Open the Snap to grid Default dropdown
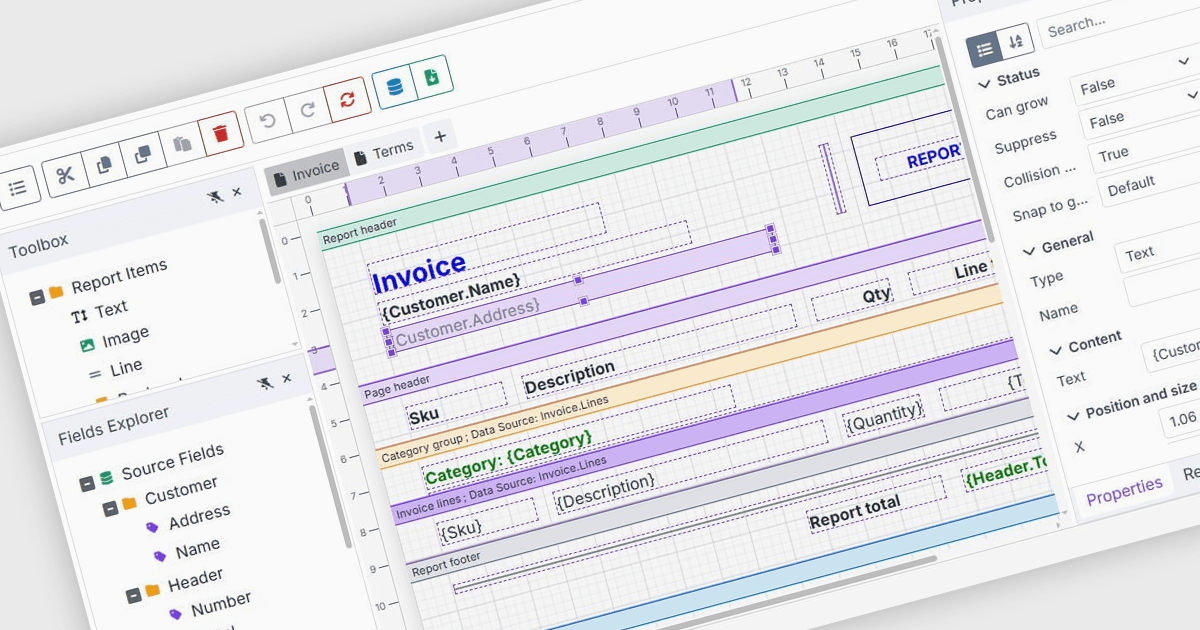Image resolution: width=1200 pixels, height=630 pixels. pos(1150,180)
